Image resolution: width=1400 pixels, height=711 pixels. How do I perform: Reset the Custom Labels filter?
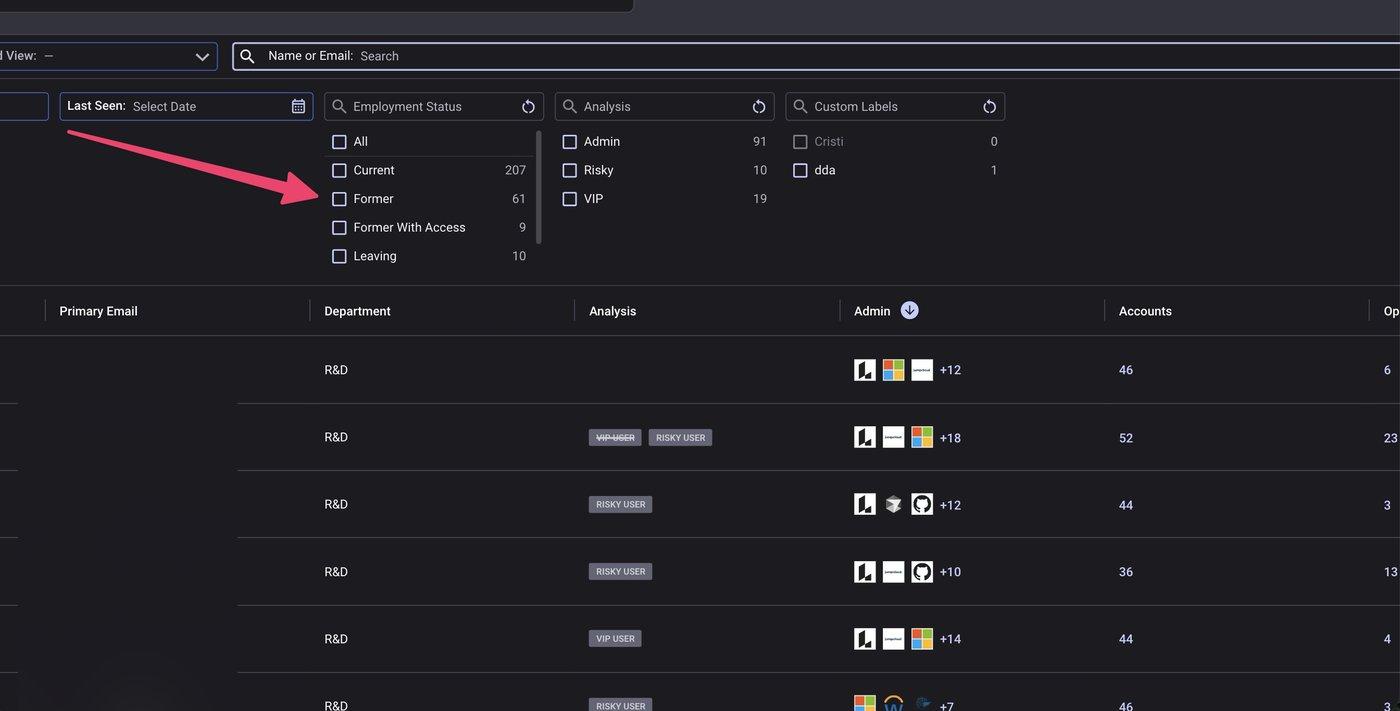[x=989, y=106]
